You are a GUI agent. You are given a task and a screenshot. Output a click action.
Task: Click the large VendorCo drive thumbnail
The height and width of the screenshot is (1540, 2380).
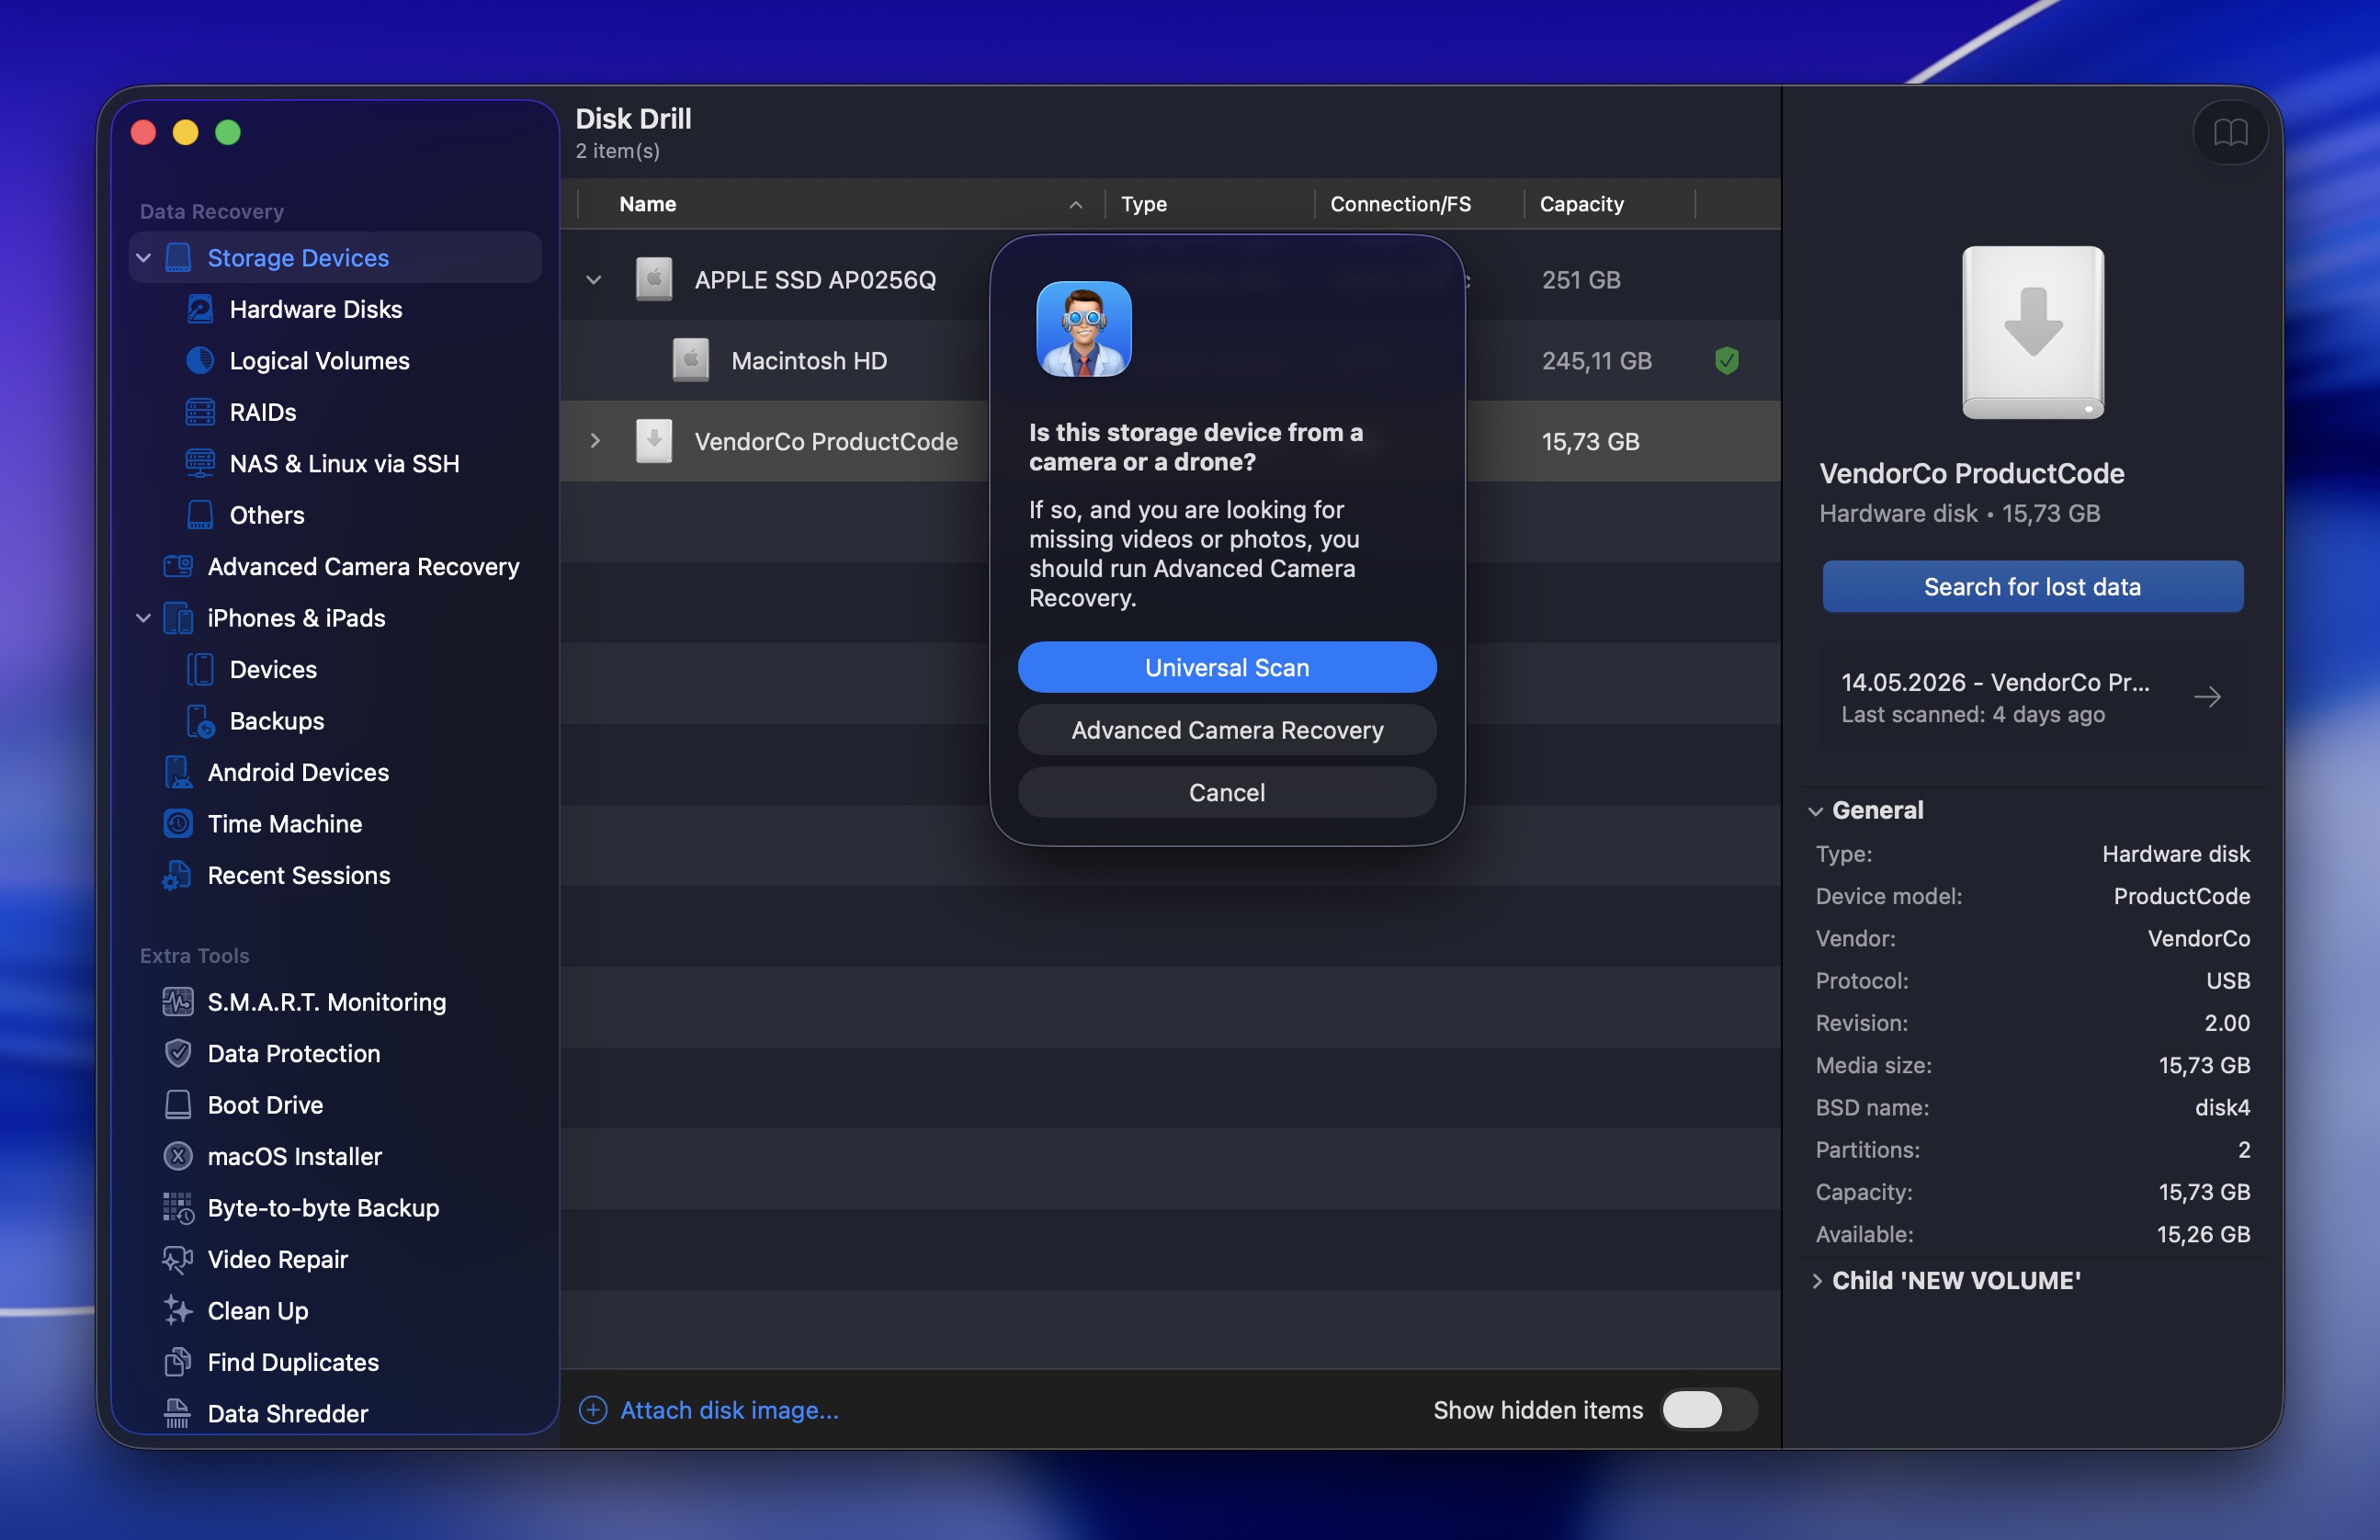(x=2032, y=333)
